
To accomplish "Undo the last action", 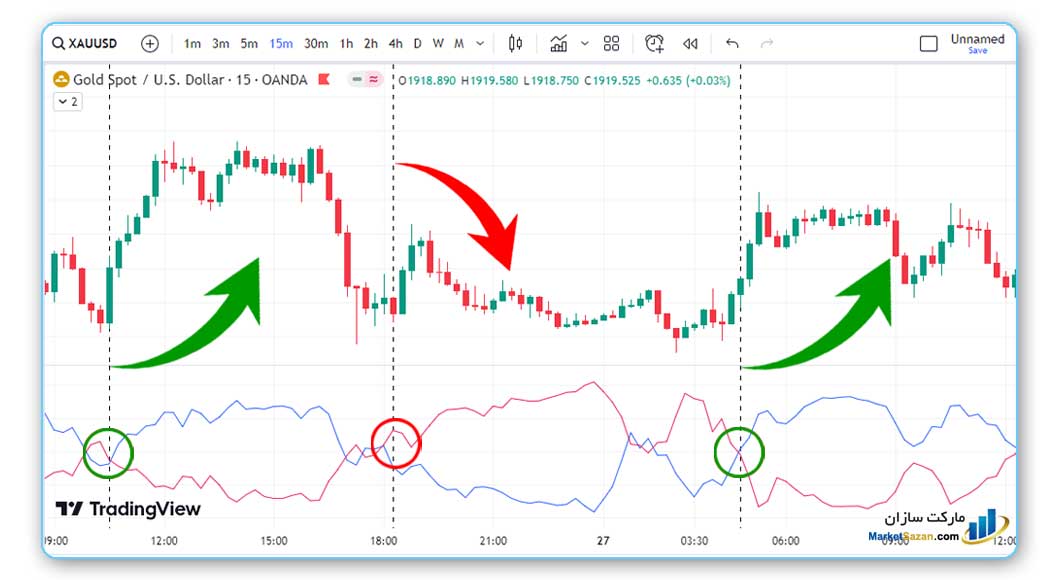I will coord(732,43).
